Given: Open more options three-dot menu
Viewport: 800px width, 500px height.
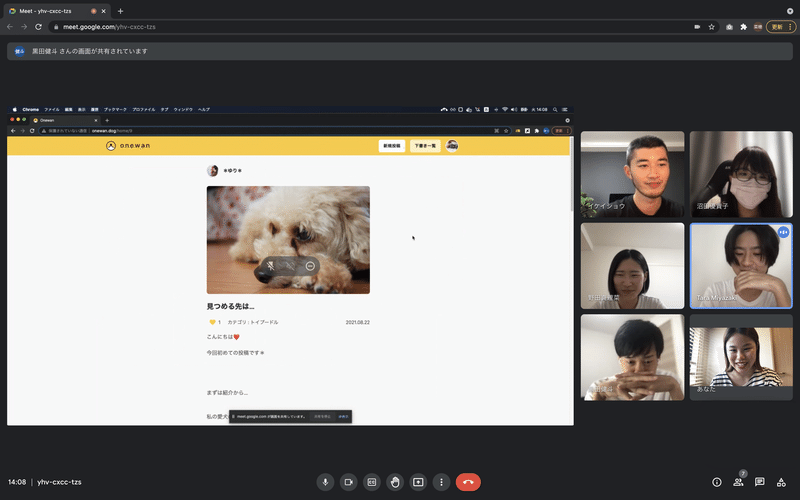Looking at the screenshot, I should pos(441,482).
